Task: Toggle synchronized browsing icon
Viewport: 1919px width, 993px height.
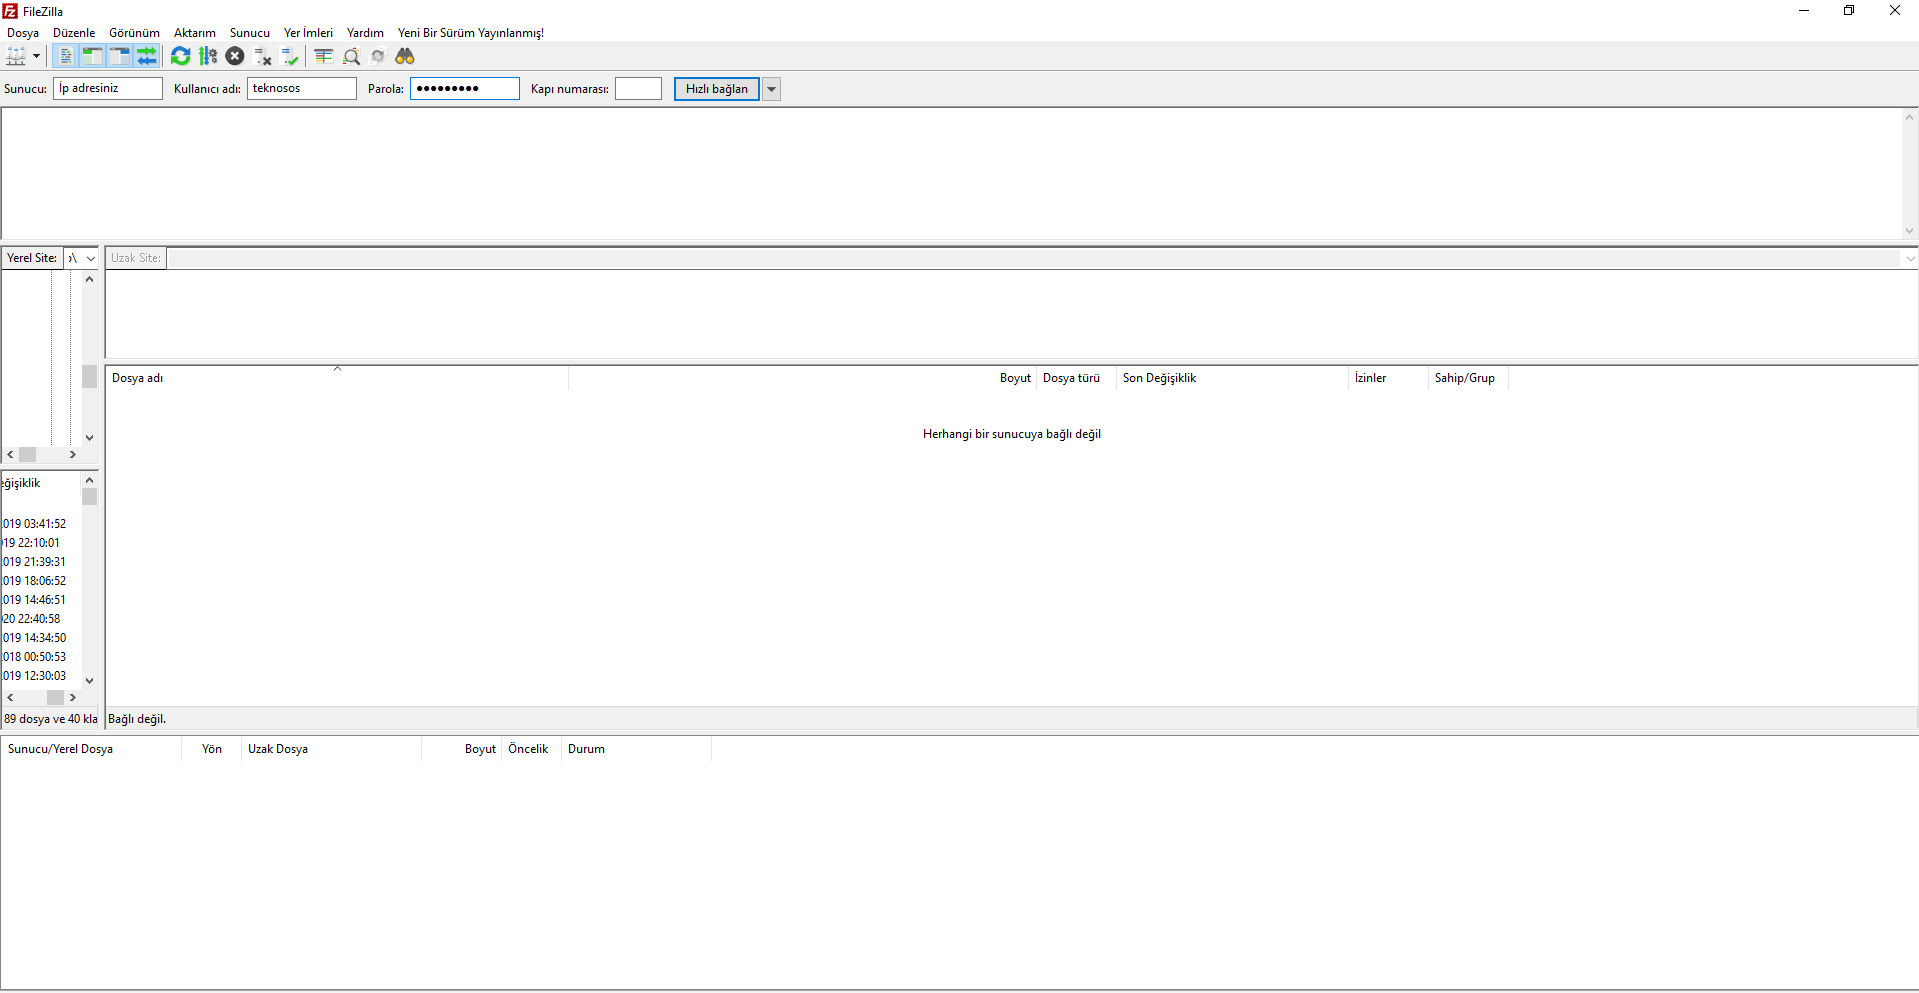Action: click(378, 56)
